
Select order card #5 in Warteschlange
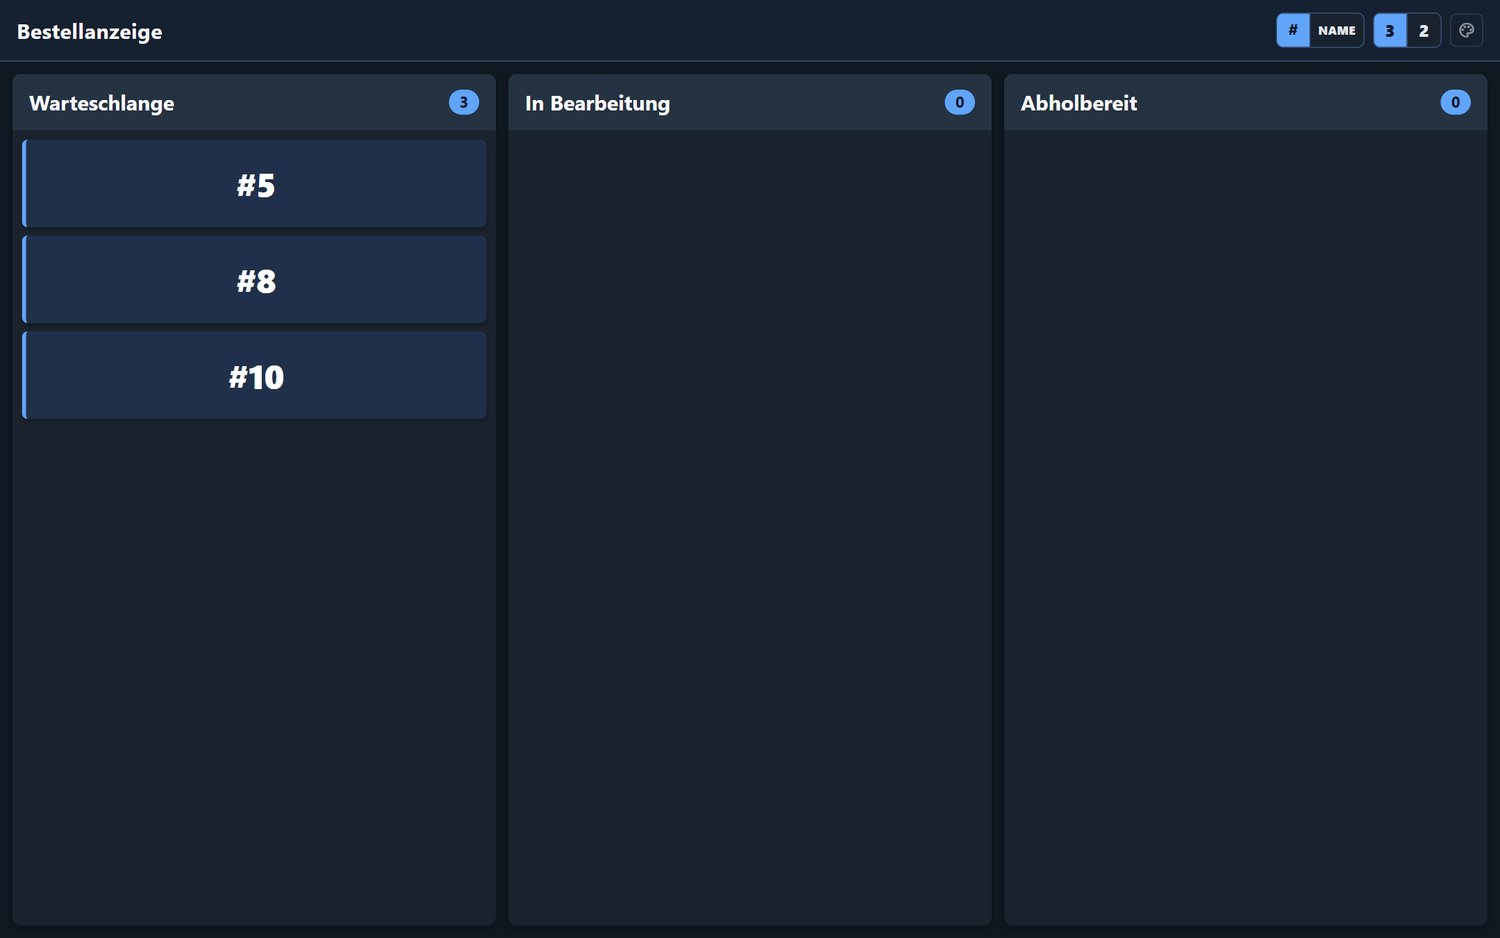254,184
